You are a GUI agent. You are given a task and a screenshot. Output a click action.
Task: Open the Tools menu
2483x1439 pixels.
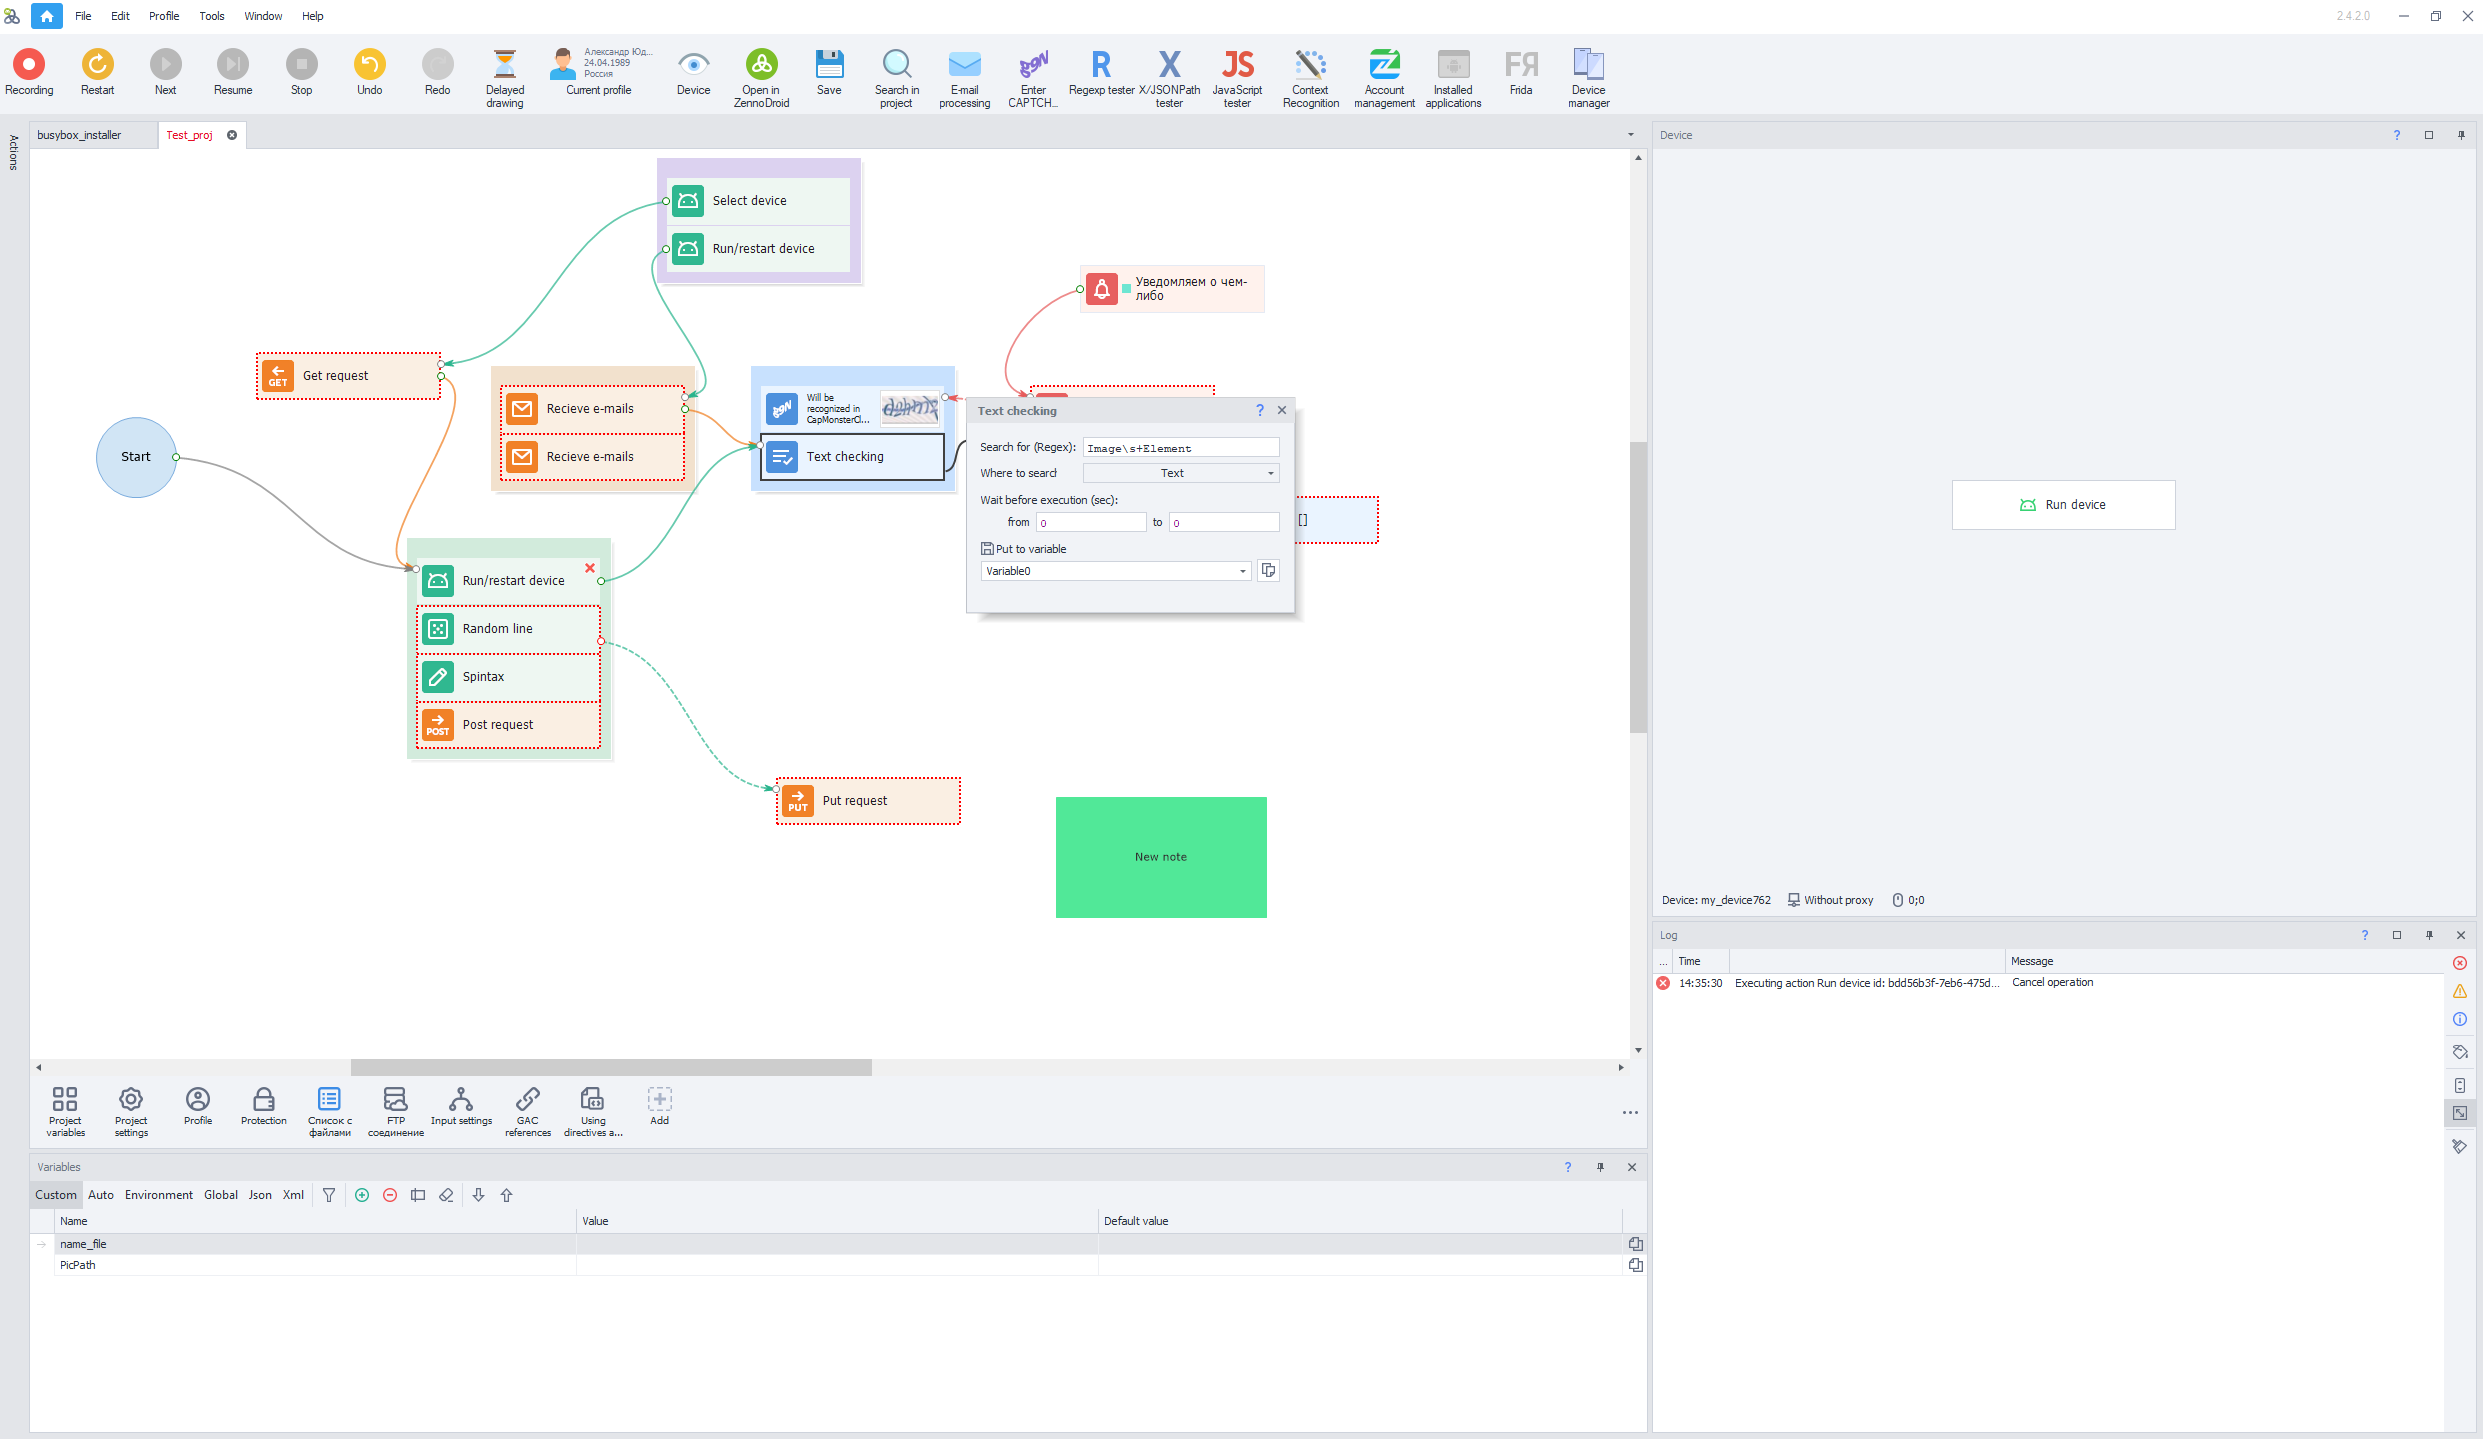click(211, 16)
